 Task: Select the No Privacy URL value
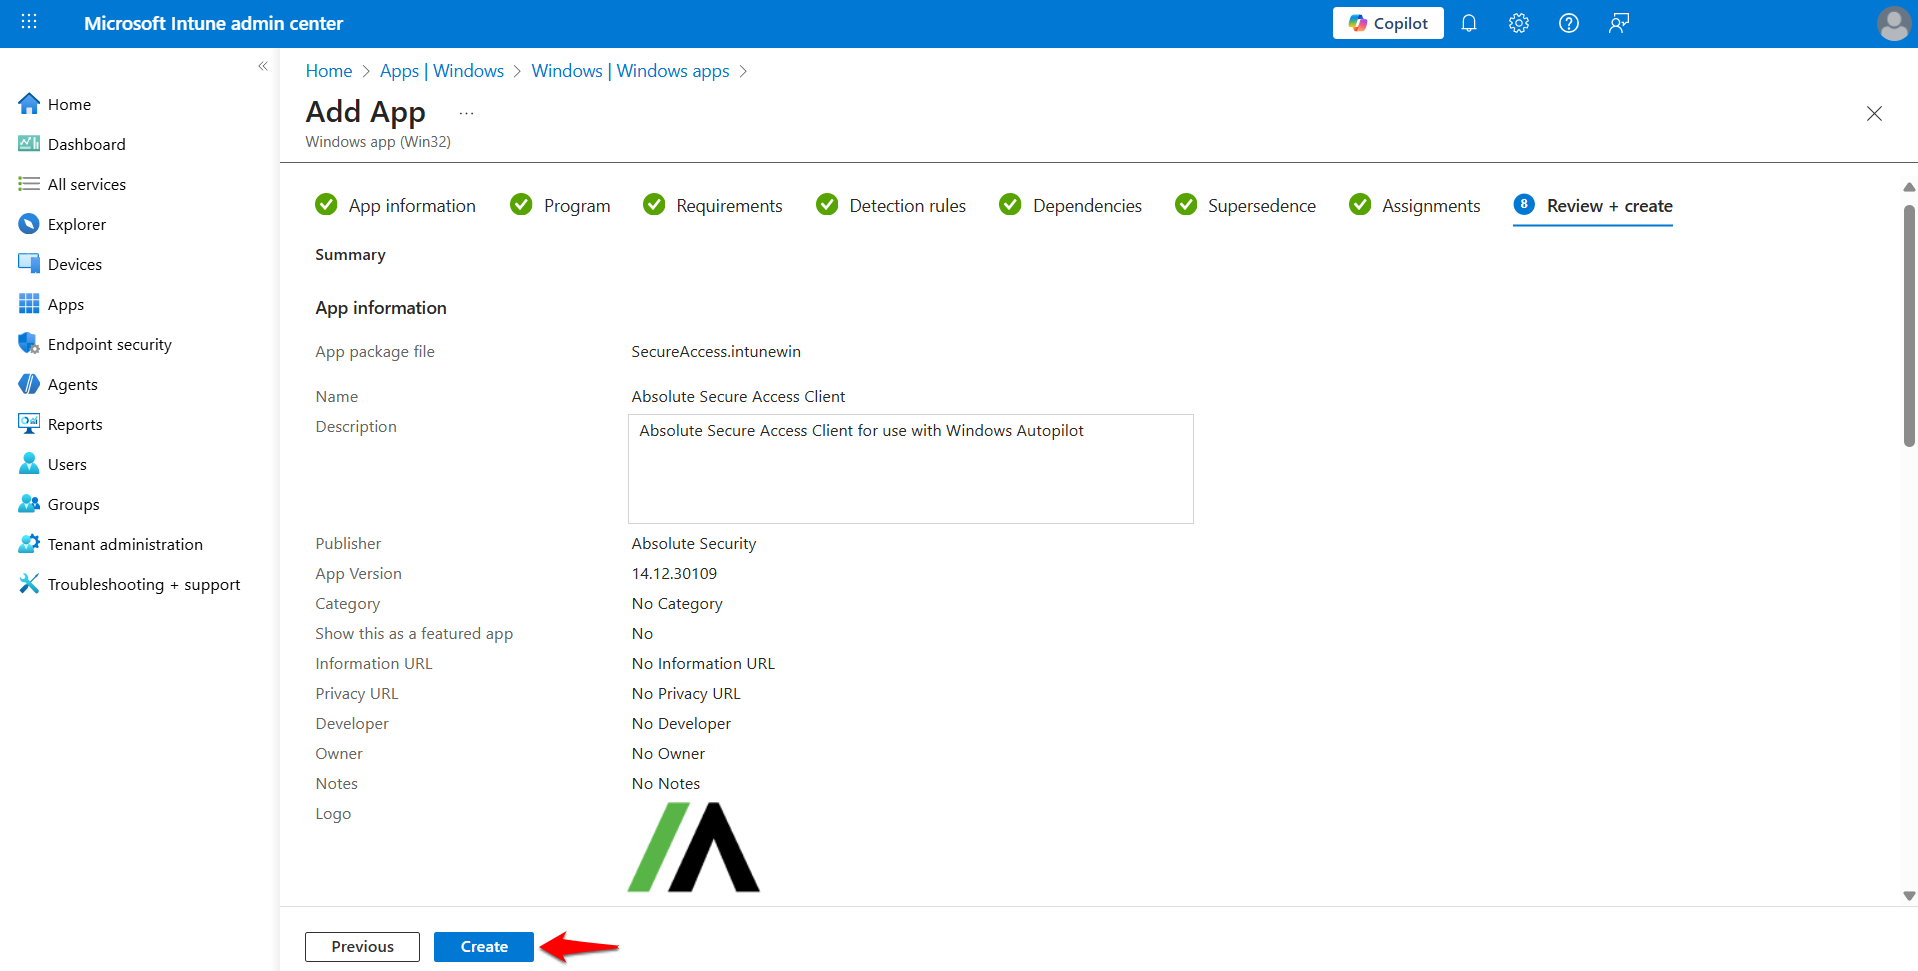(686, 693)
